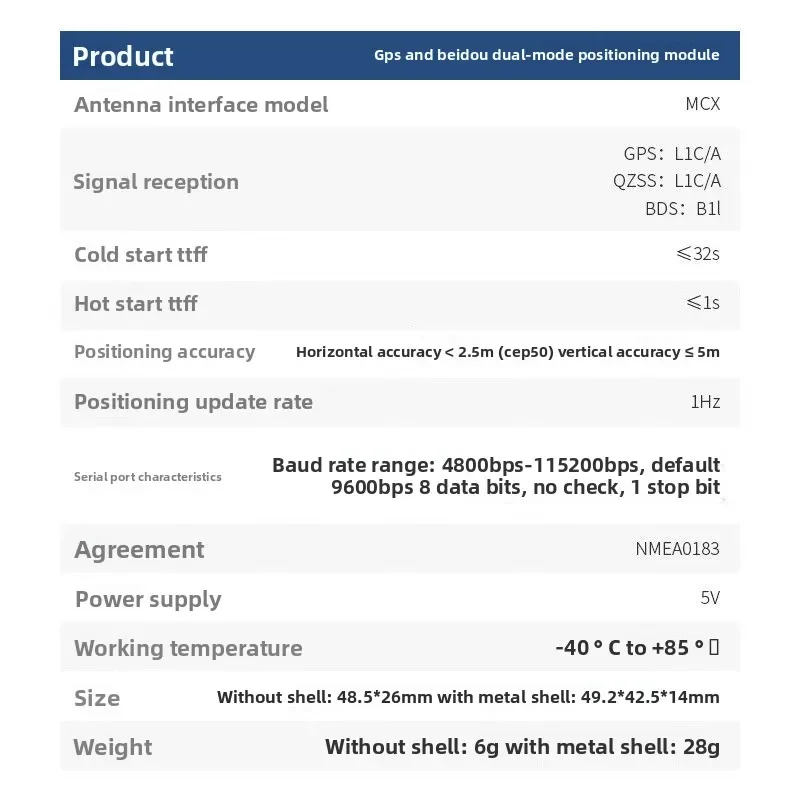Click the Antenna interface model label
800x800 pixels.
201,105
